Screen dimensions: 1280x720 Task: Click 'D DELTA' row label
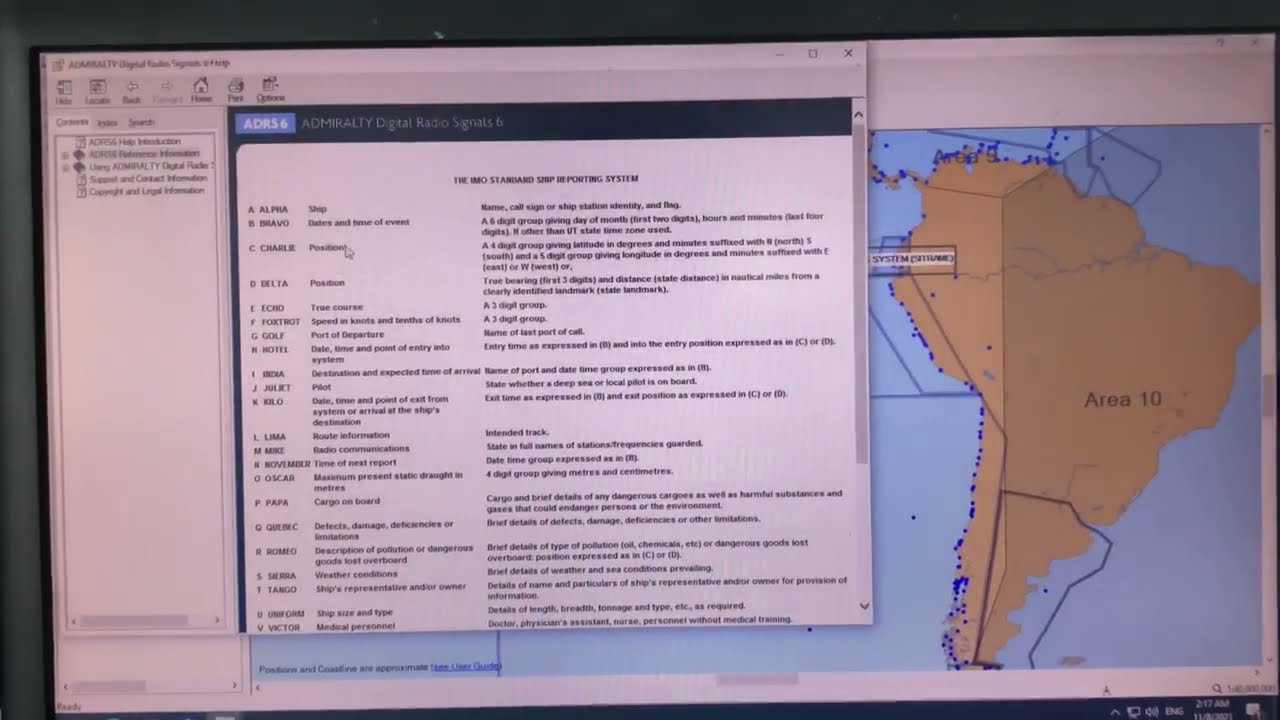pos(269,284)
